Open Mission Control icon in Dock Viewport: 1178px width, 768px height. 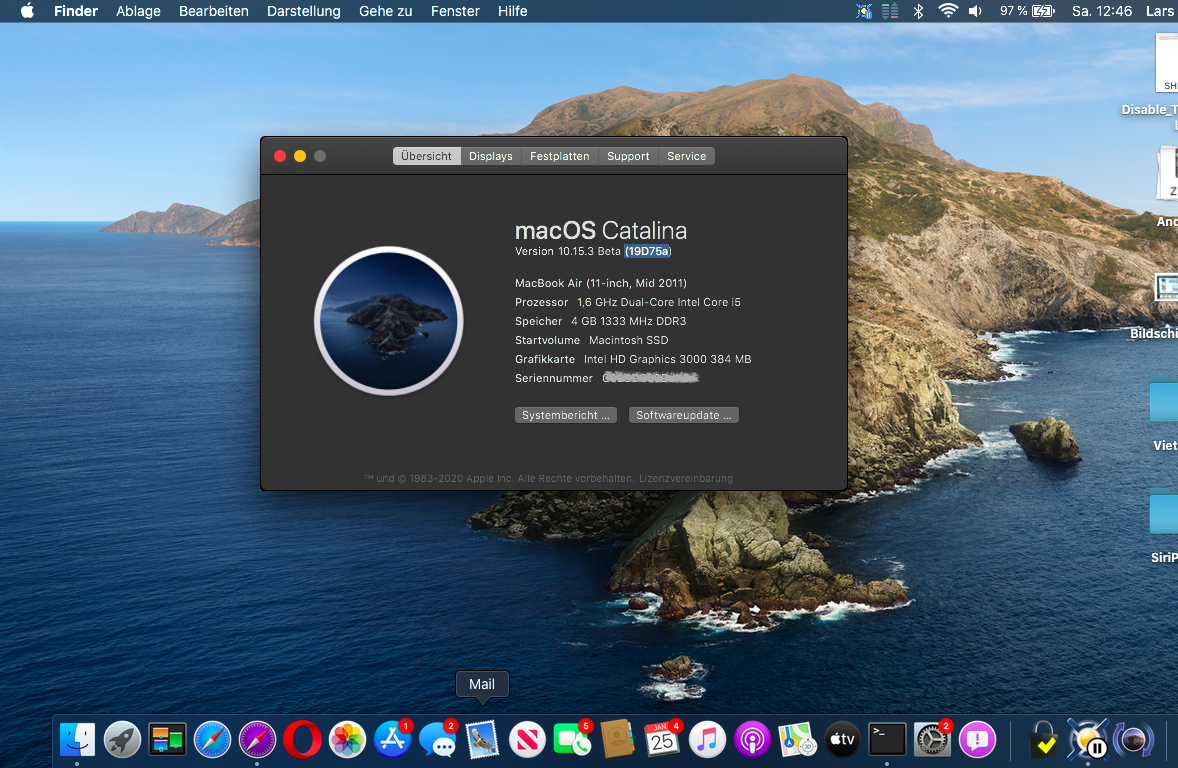167,740
